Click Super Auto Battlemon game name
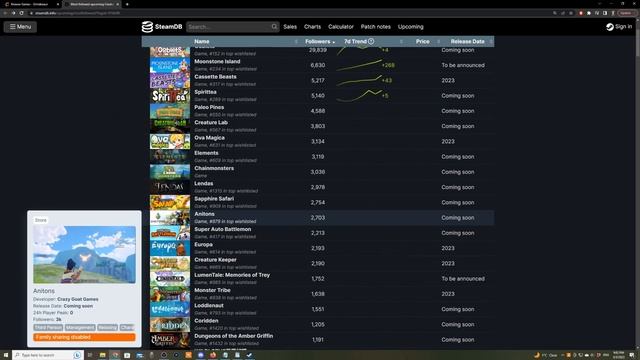Screen dimensions: 640x360 [222, 229]
